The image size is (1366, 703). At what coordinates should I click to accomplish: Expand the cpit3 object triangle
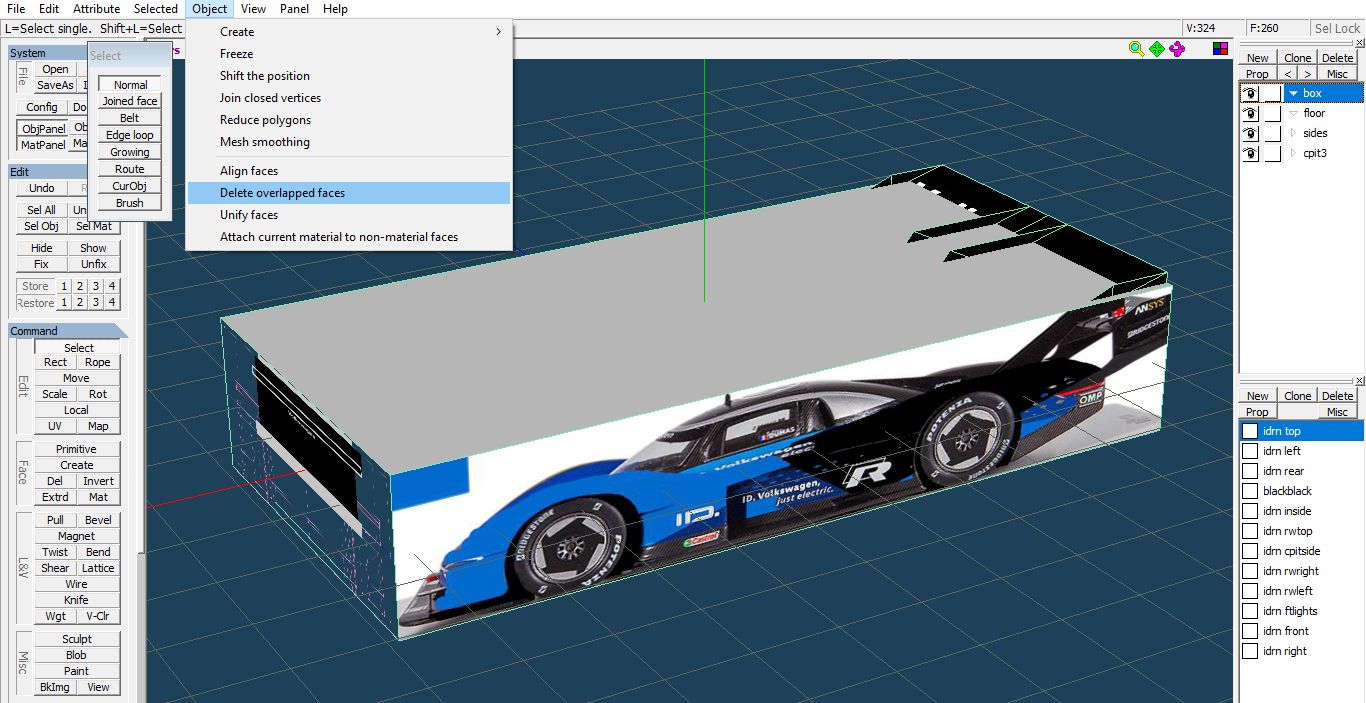1293,153
